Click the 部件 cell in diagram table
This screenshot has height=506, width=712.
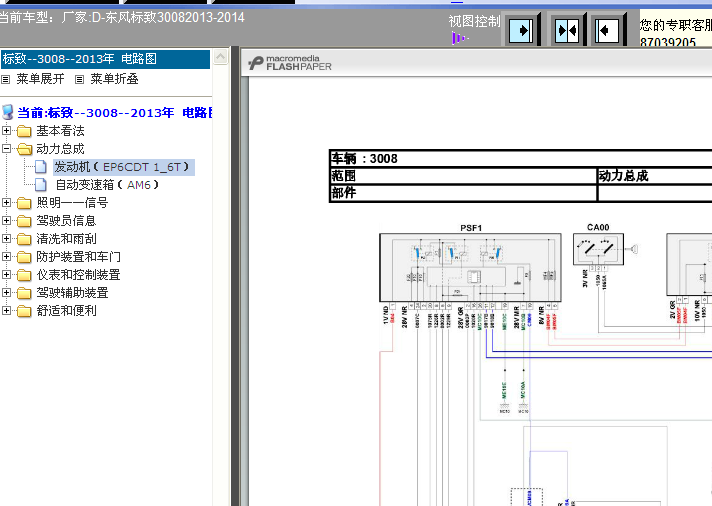tap(463, 193)
